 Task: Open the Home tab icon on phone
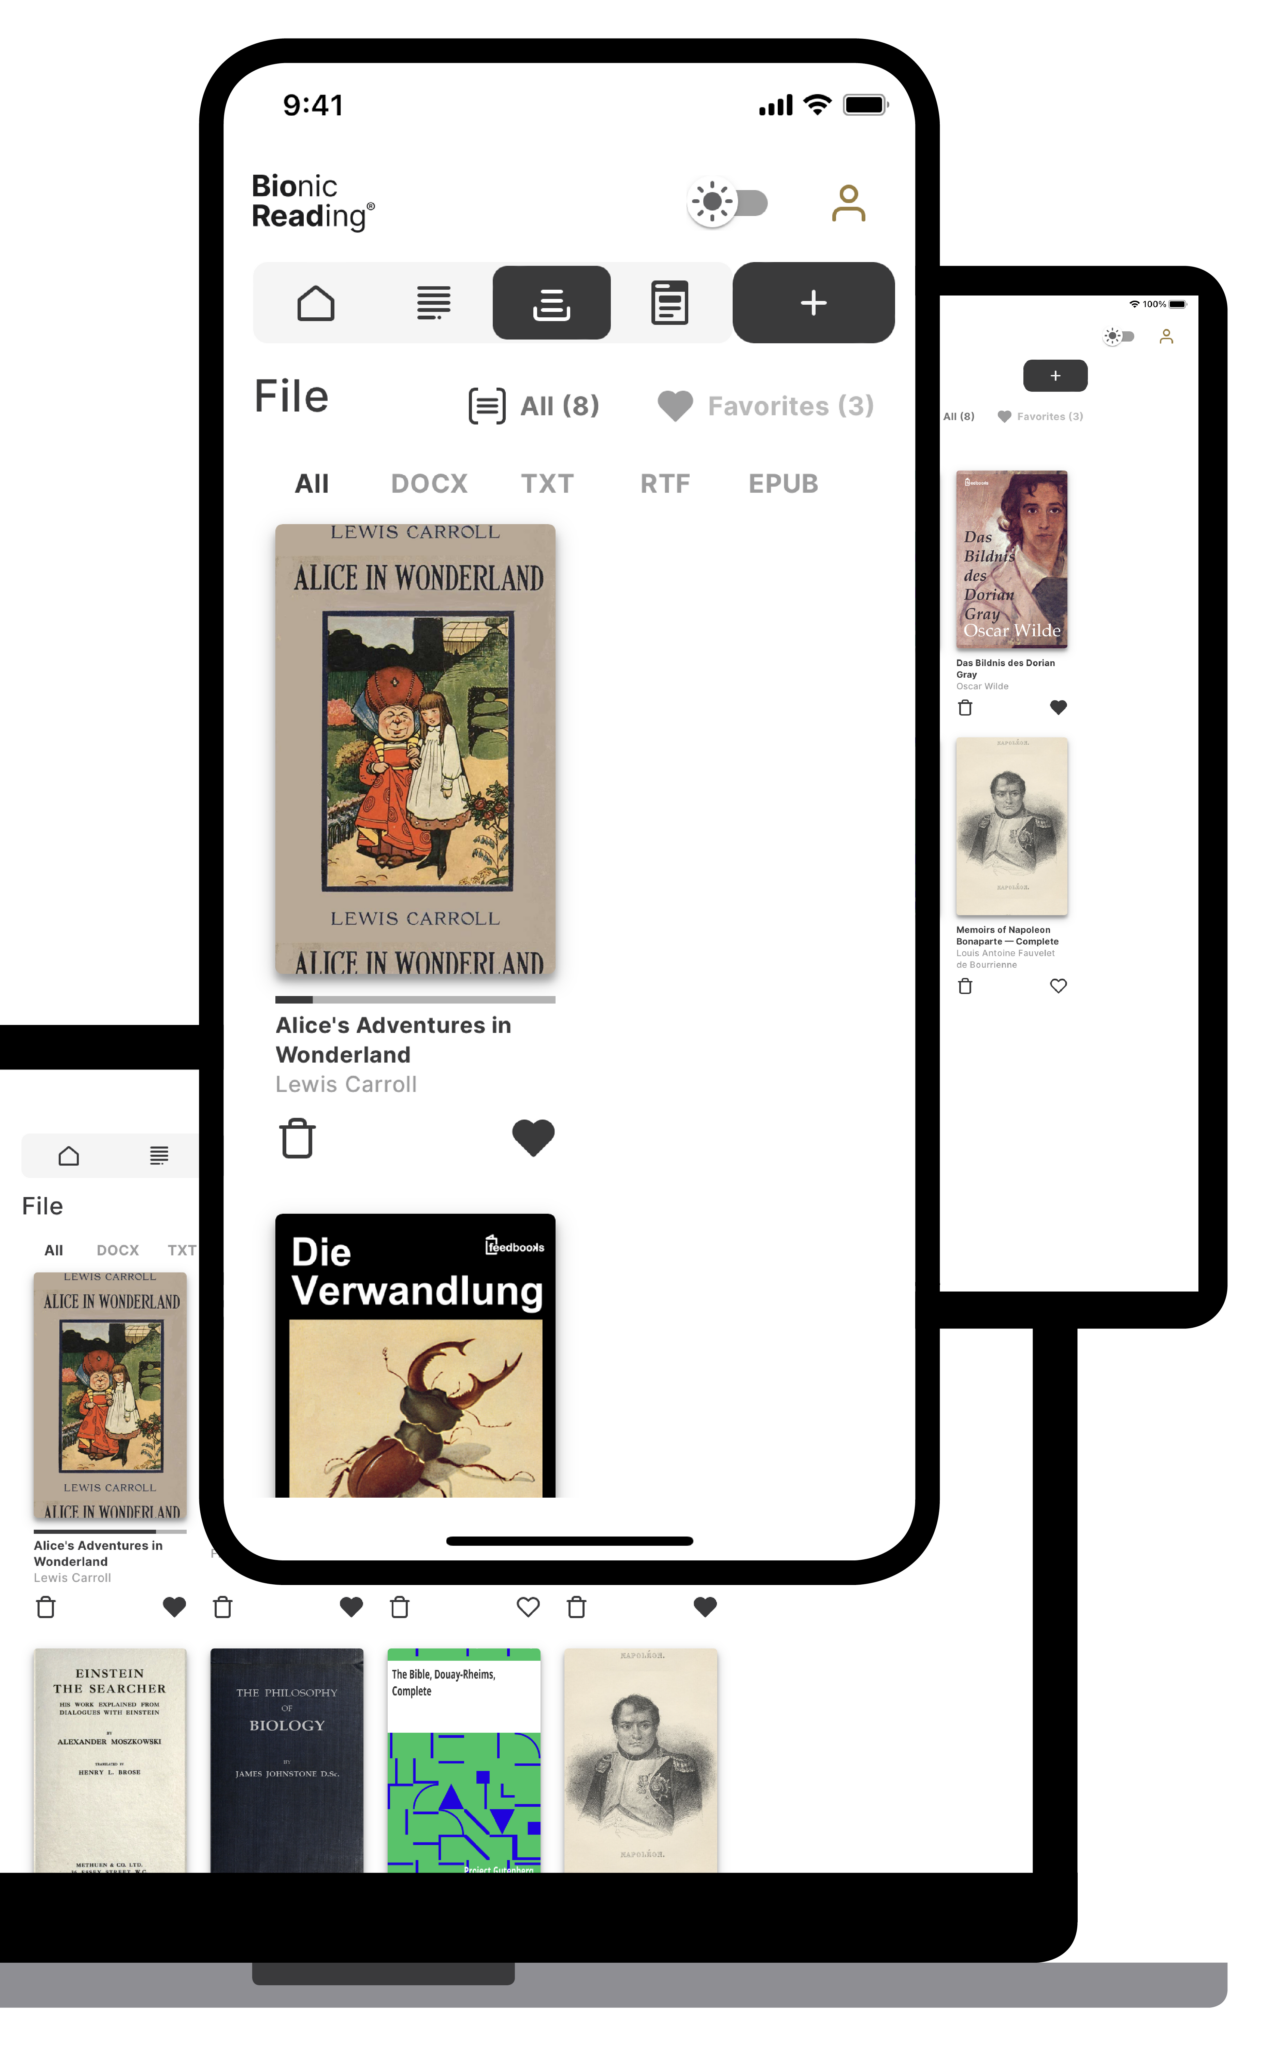[315, 303]
